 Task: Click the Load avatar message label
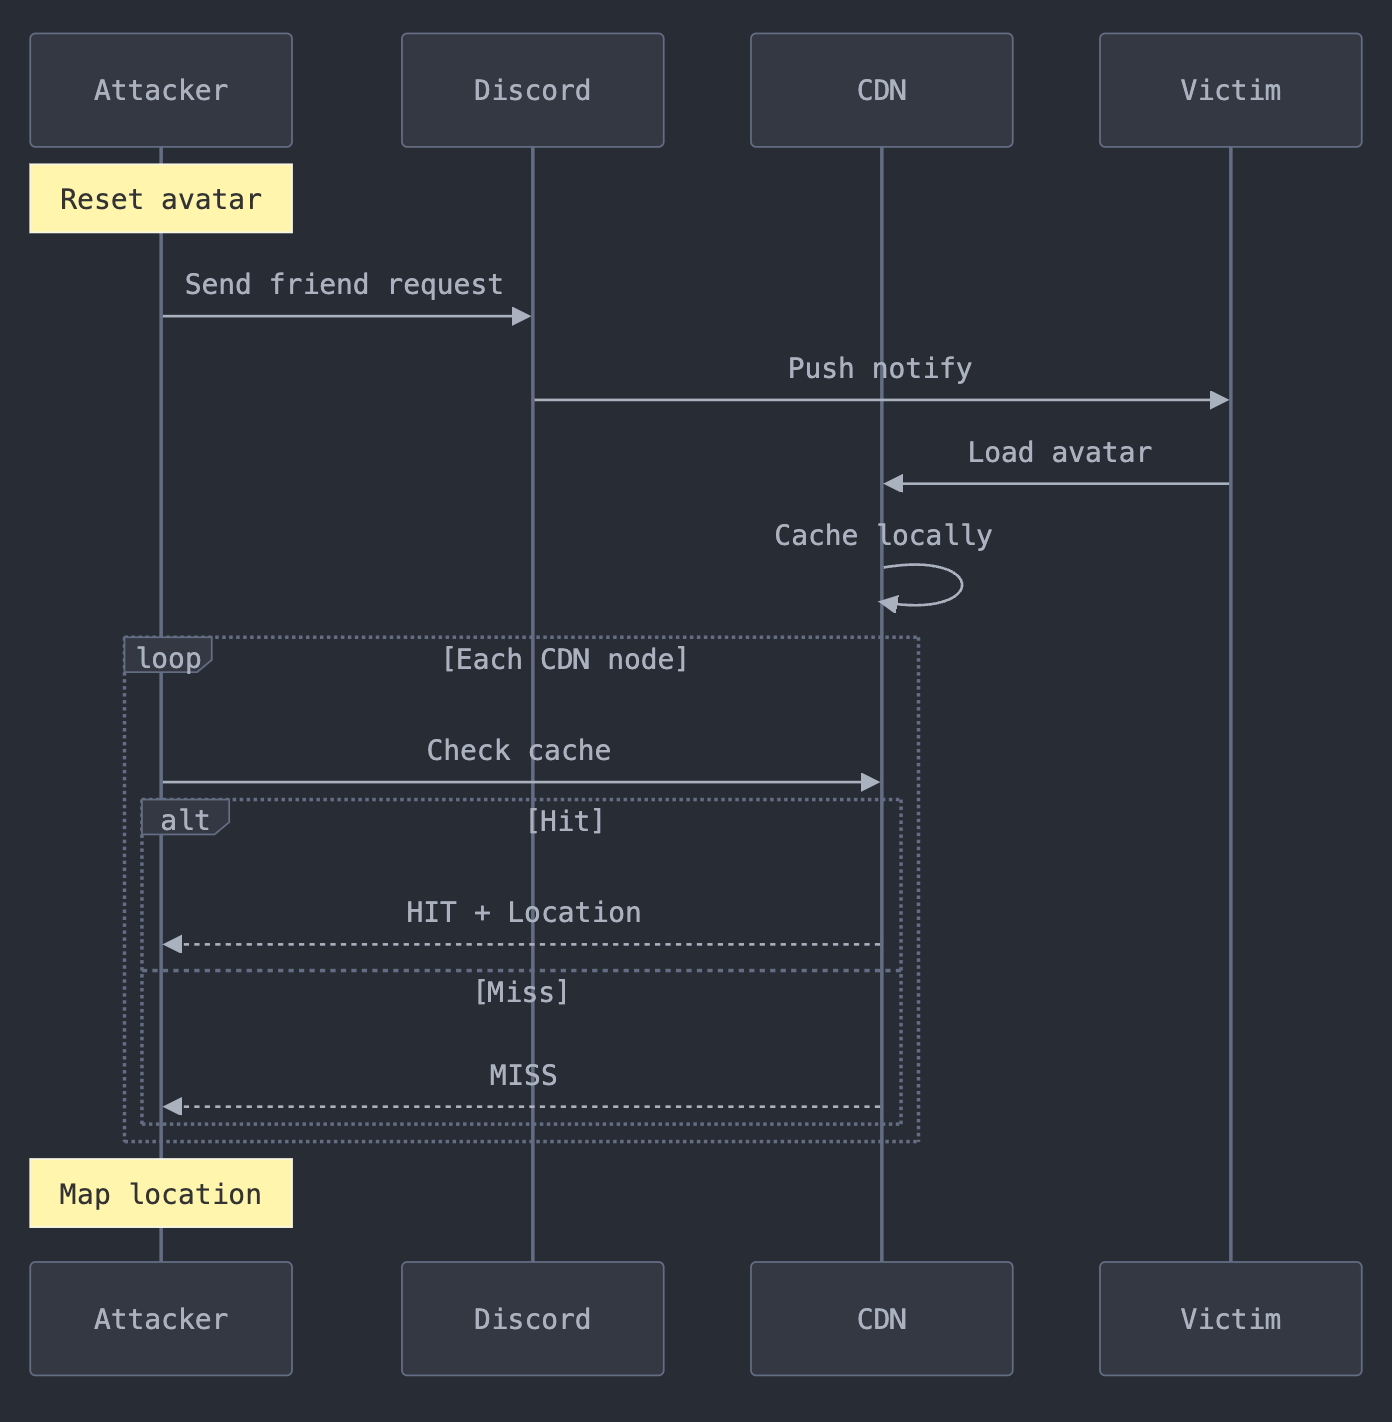tap(1059, 453)
